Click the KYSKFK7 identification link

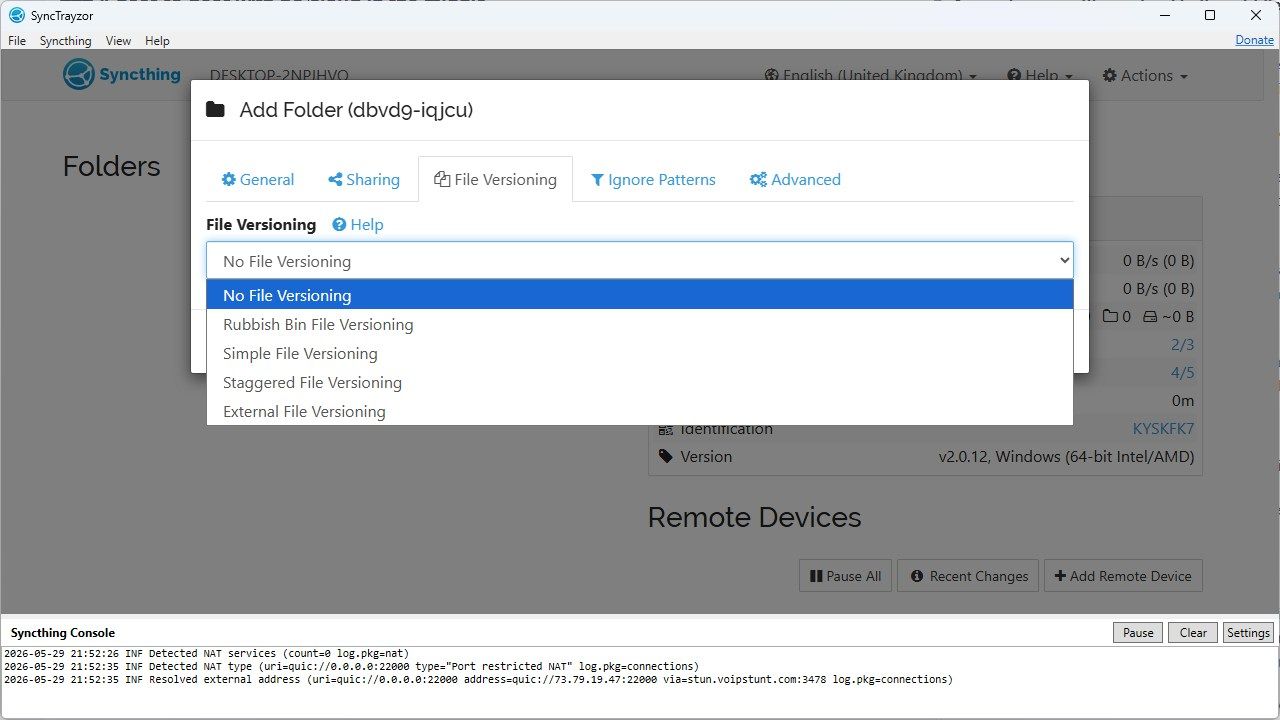(x=1163, y=429)
